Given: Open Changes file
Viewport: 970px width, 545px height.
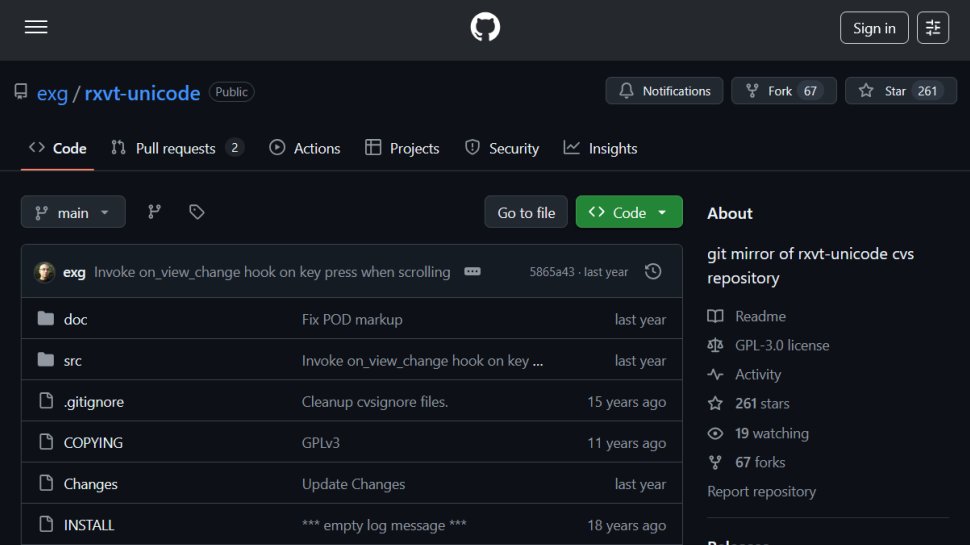Looking at the screenshot, I should [x=90, y=484].
